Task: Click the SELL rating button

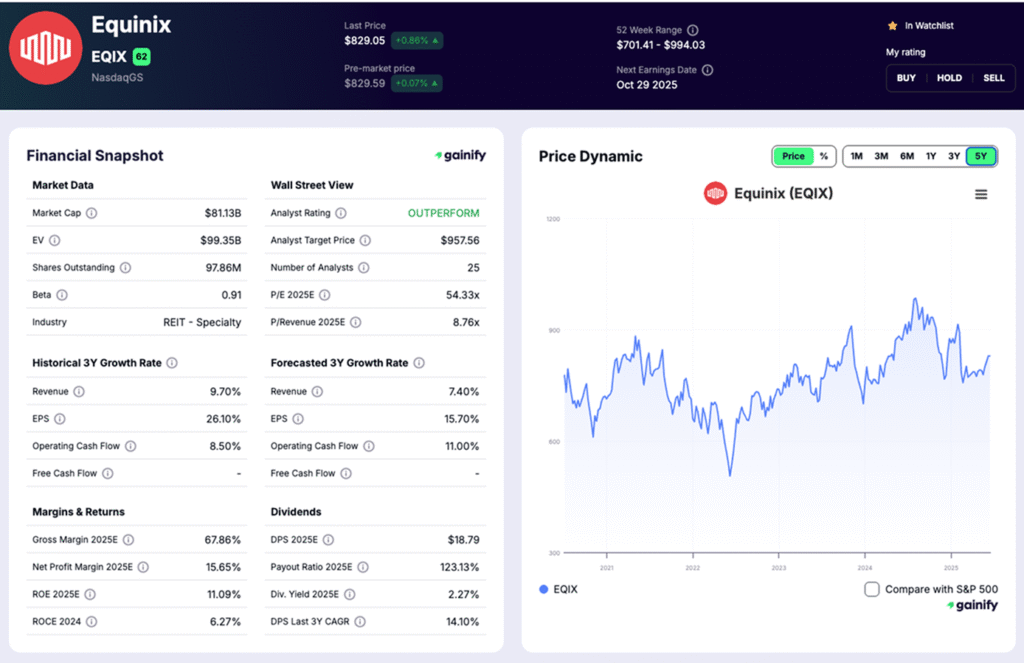Action: point(994,77)
